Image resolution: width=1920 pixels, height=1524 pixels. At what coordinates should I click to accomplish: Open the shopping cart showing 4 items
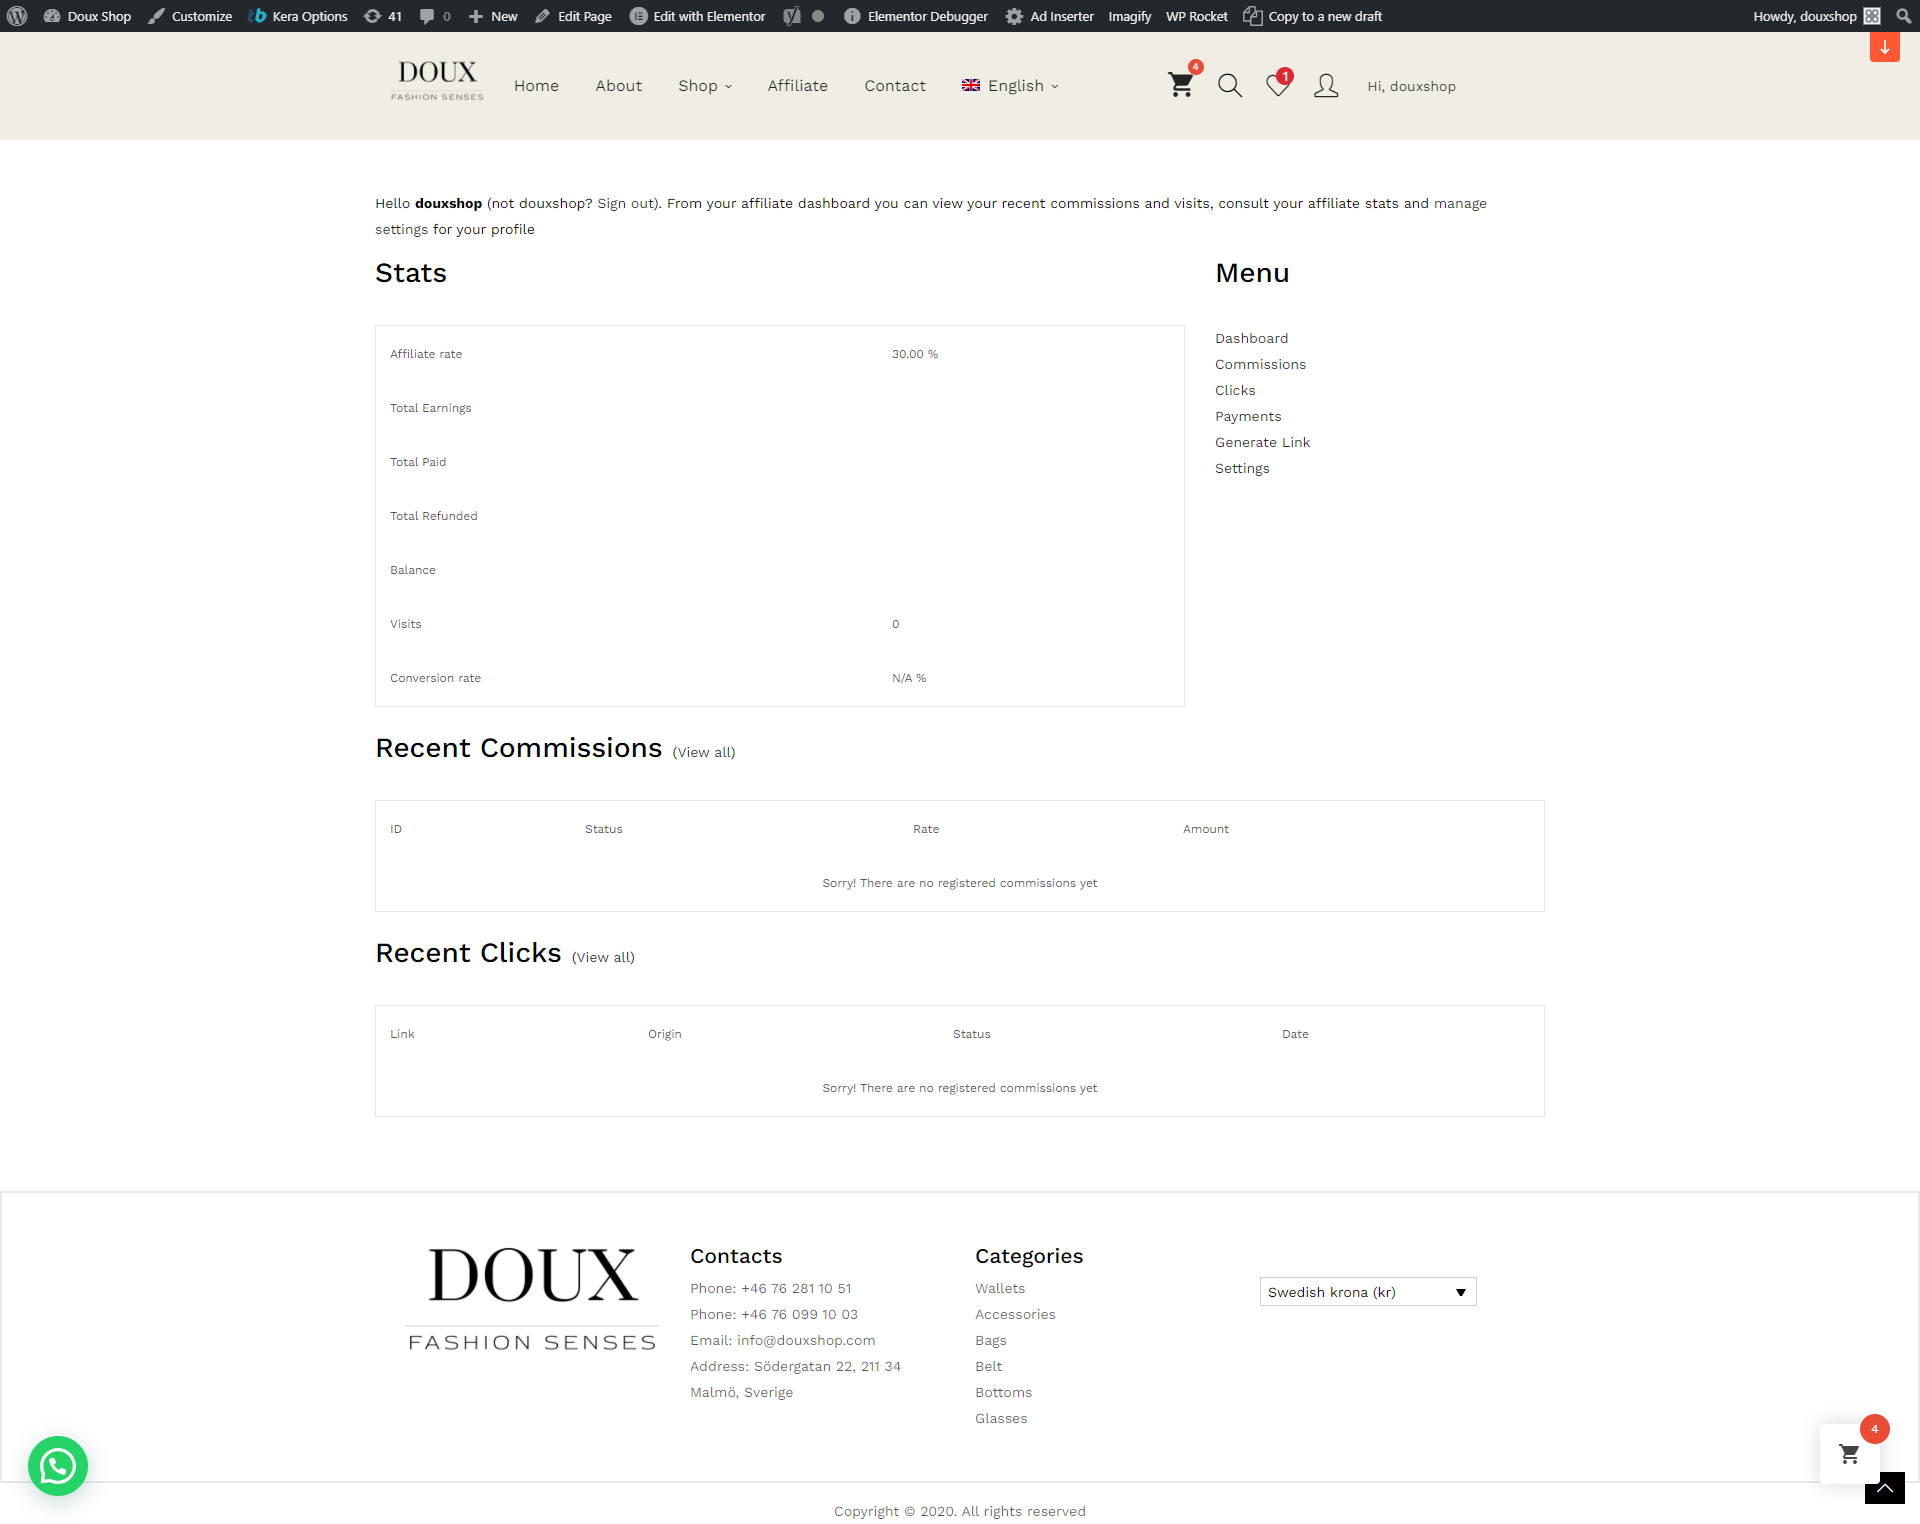tap(1180, 86)
